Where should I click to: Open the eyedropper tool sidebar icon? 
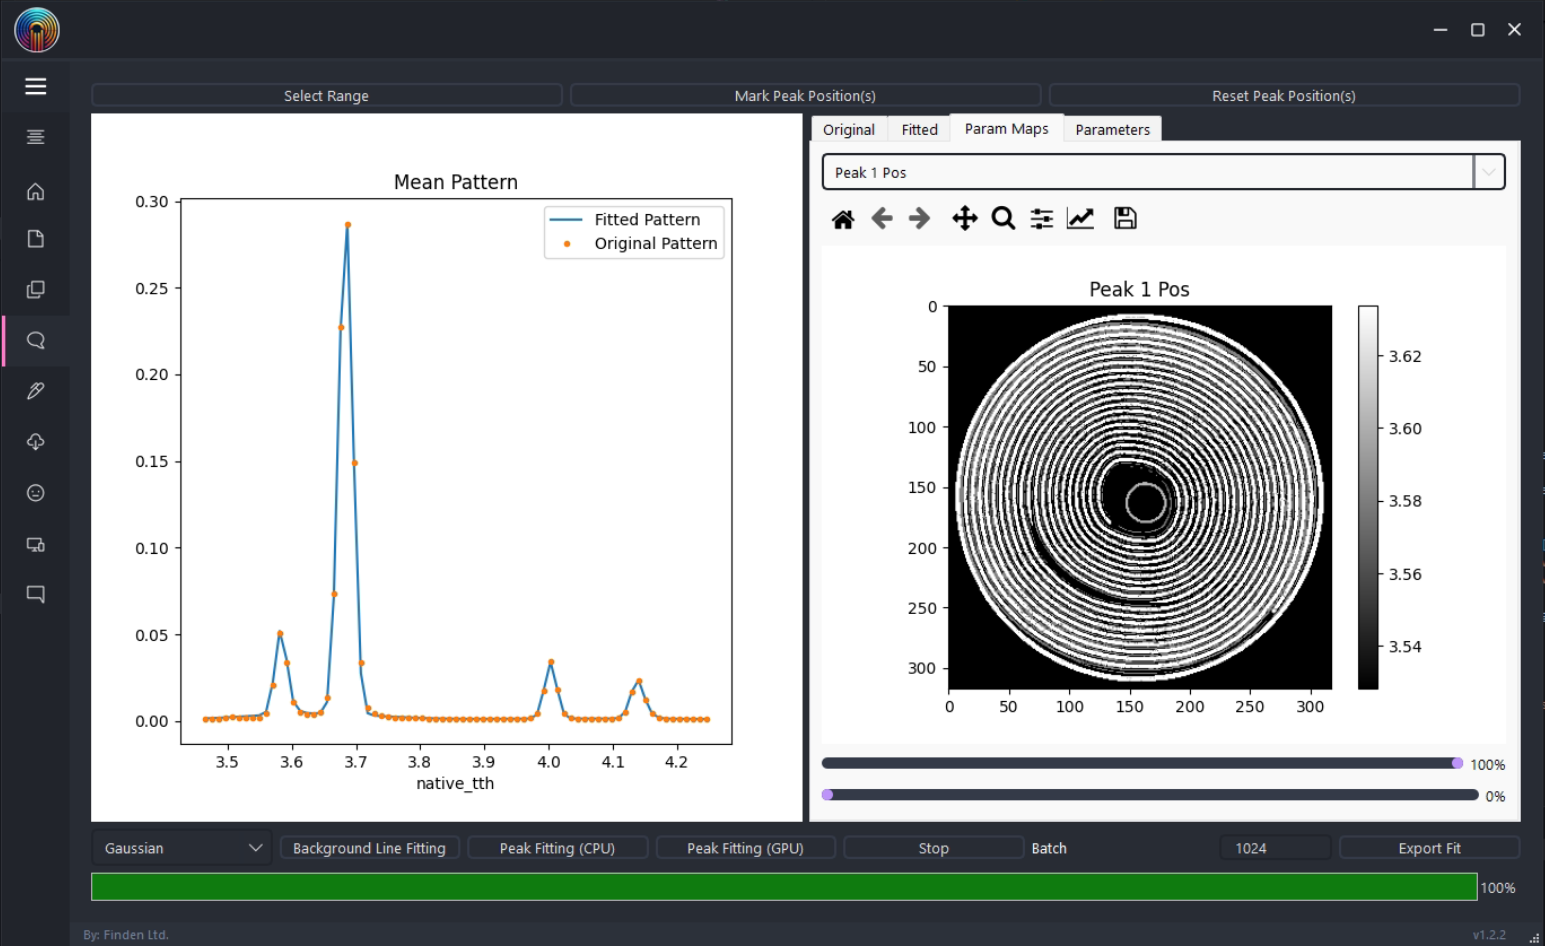point(36,391)
